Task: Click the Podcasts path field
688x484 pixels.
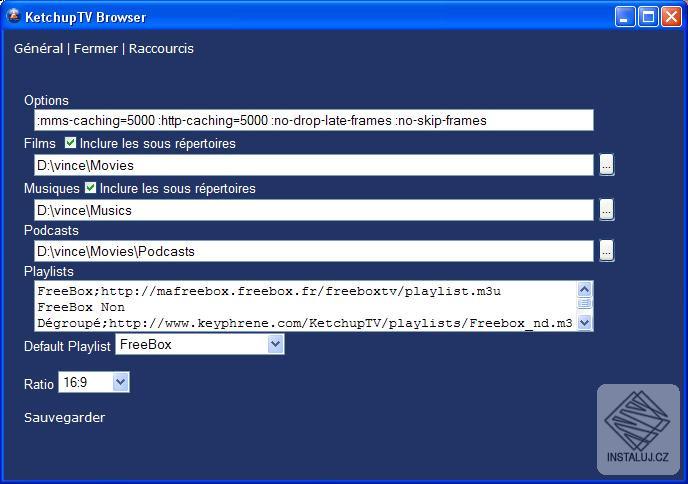Action: (x=314, y=251)
